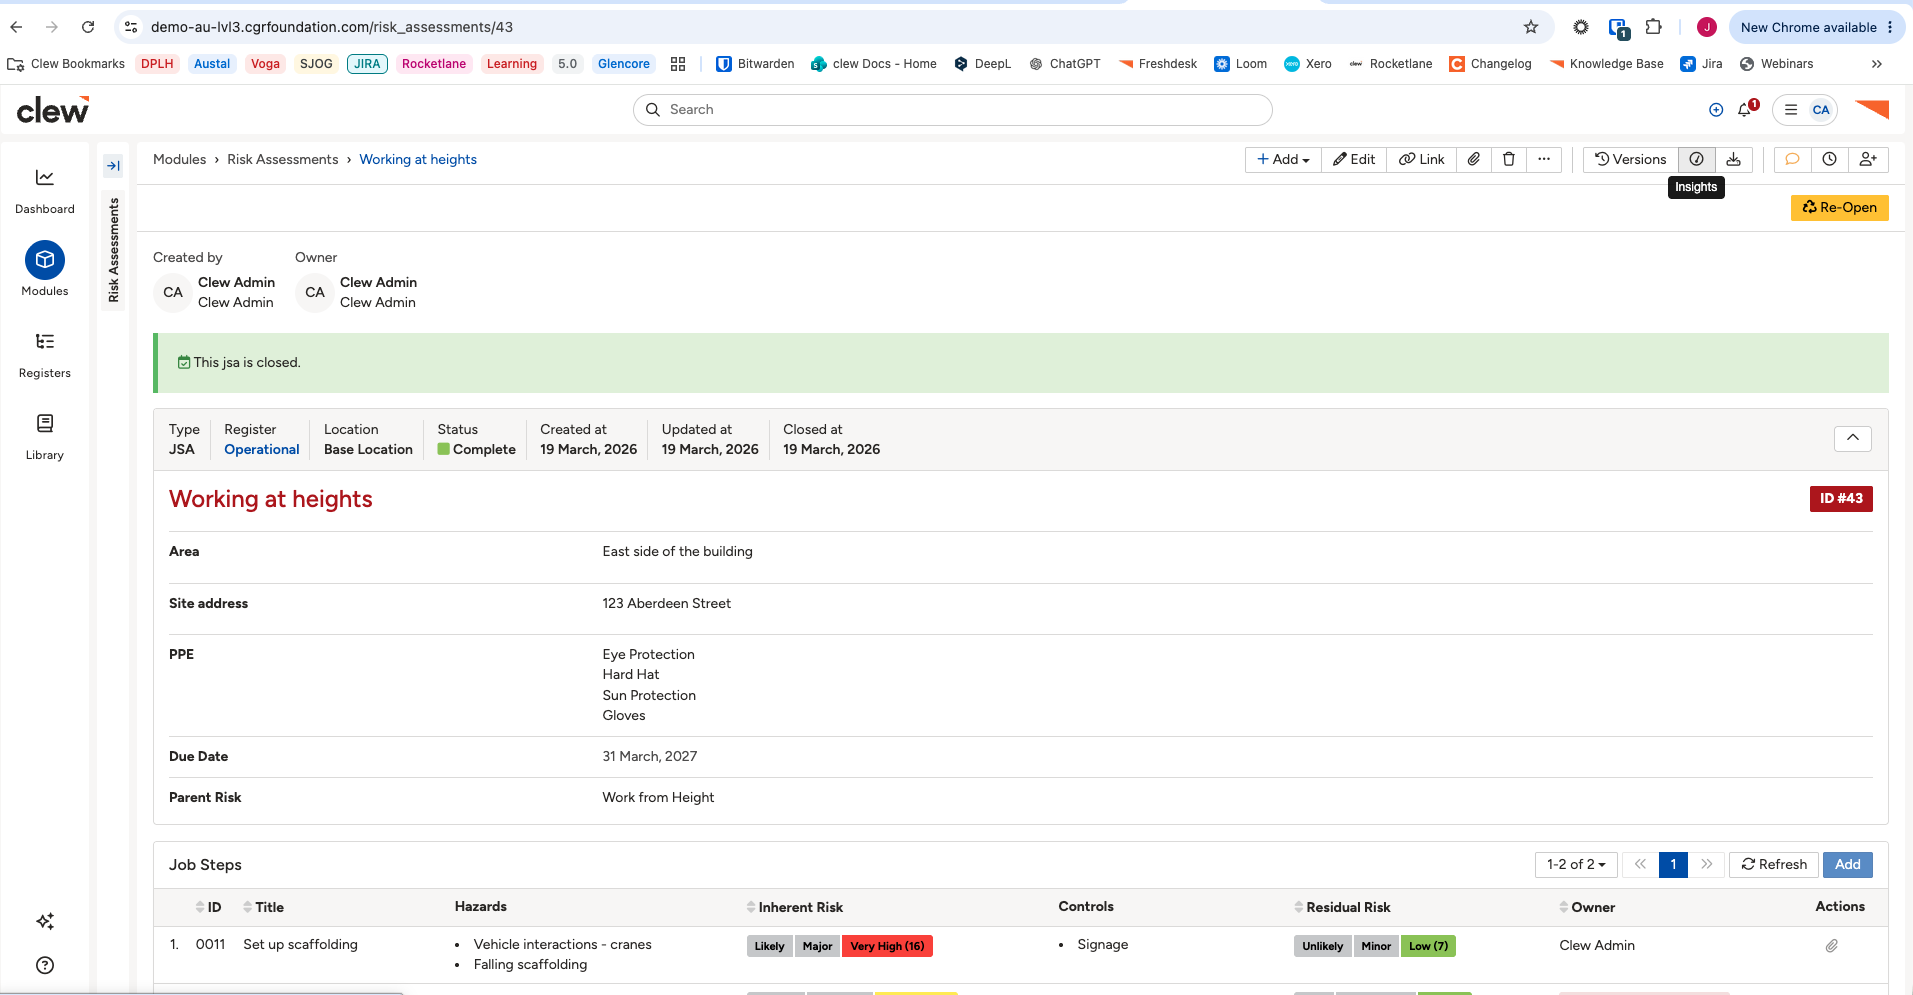Open the Add dropdown menu
This screenshot has height=995, width=1913.
pos(1283,159)
